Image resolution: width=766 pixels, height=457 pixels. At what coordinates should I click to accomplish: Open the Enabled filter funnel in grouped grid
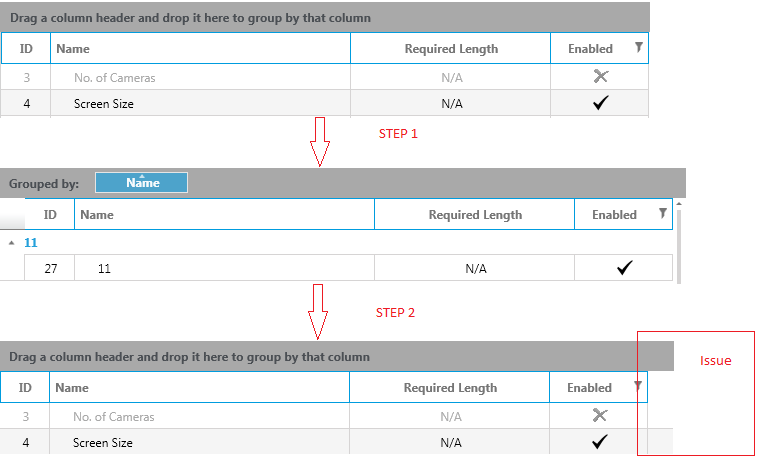[x=663, y=213]
